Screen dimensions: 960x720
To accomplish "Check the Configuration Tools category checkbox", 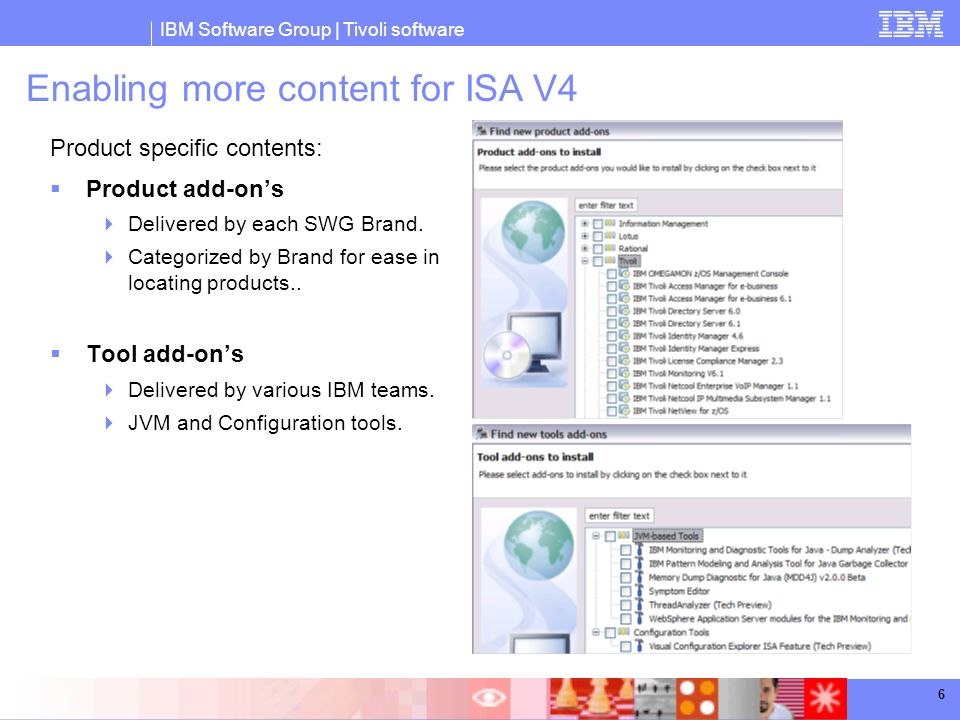I will pos(610,632).
